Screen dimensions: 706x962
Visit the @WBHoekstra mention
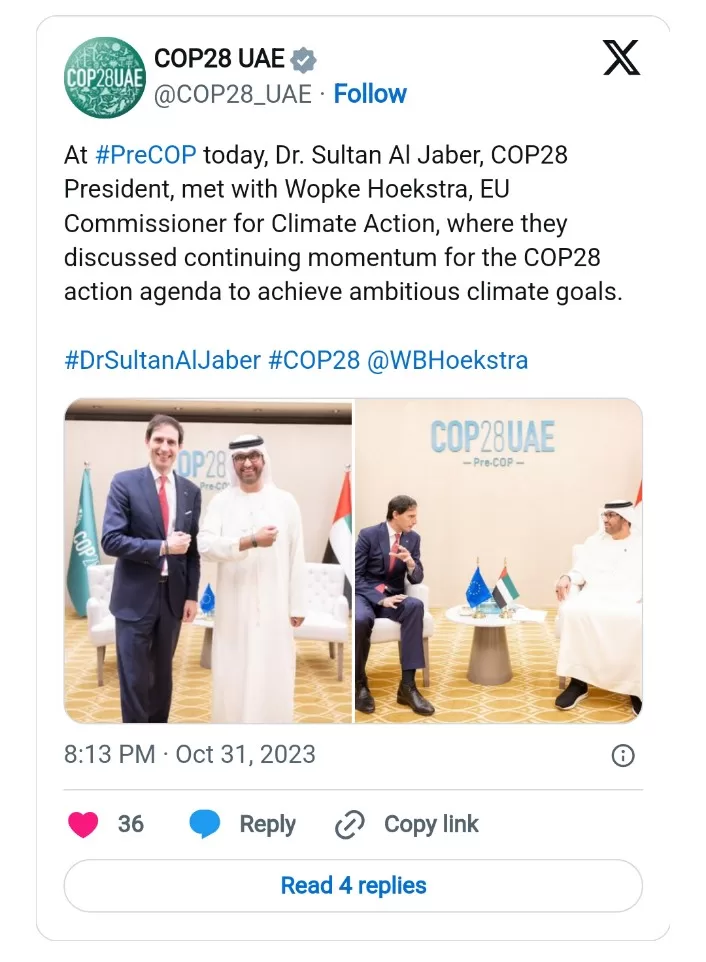click(447, 360)
